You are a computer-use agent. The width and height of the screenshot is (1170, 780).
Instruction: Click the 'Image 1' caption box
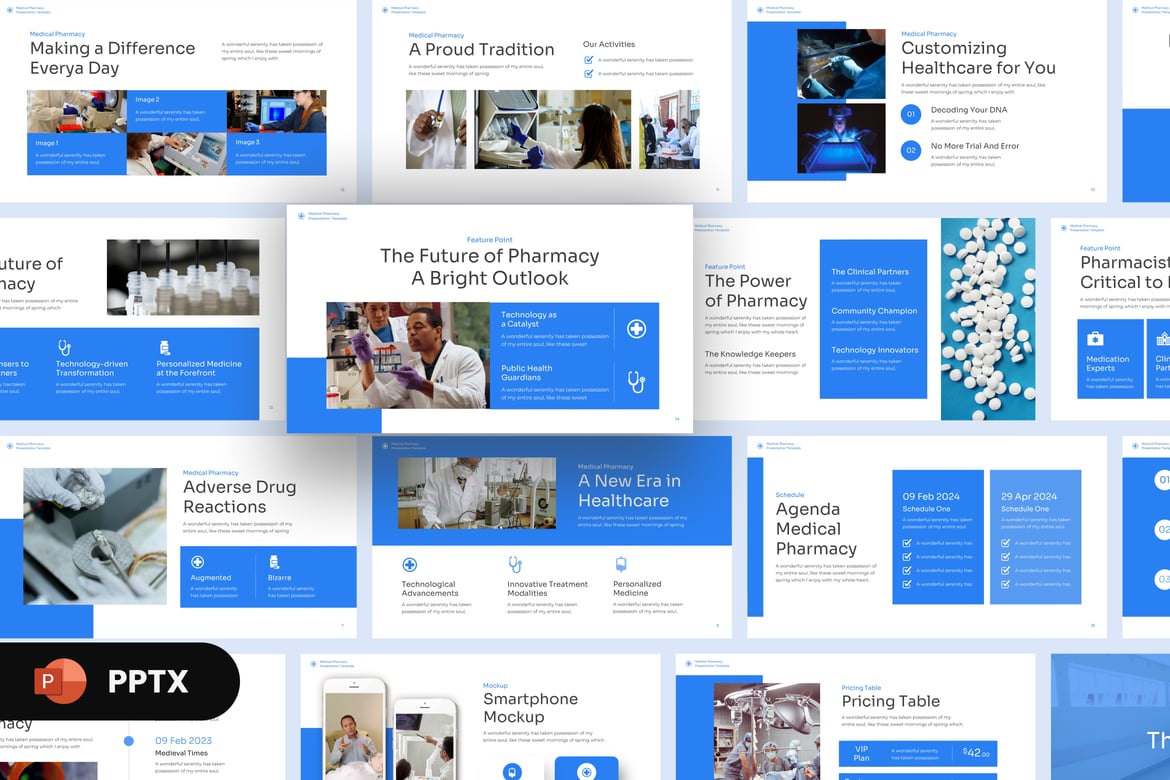click(x=77, y=154)
